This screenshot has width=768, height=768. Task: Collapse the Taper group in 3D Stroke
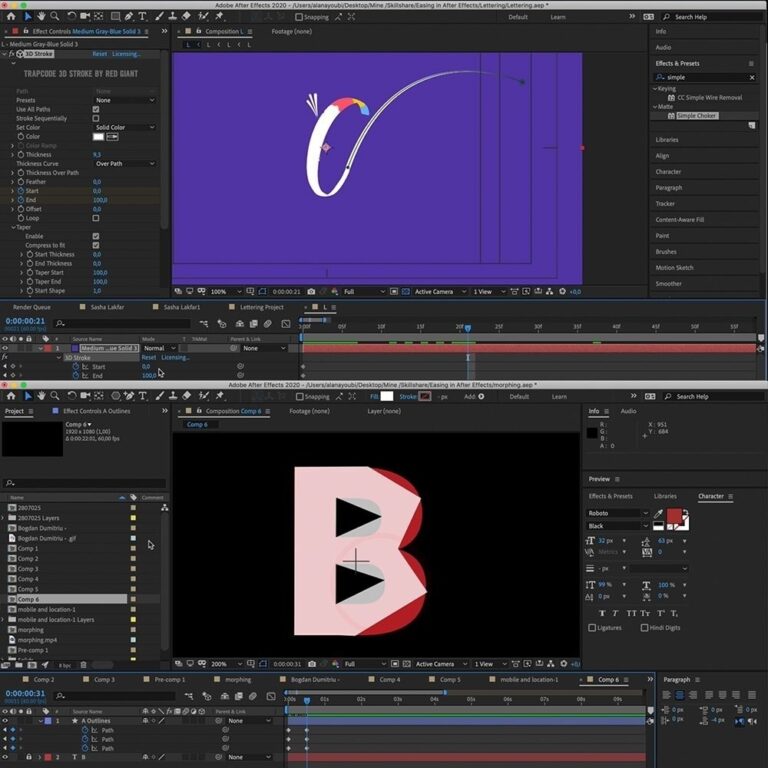tap(13, 227)
